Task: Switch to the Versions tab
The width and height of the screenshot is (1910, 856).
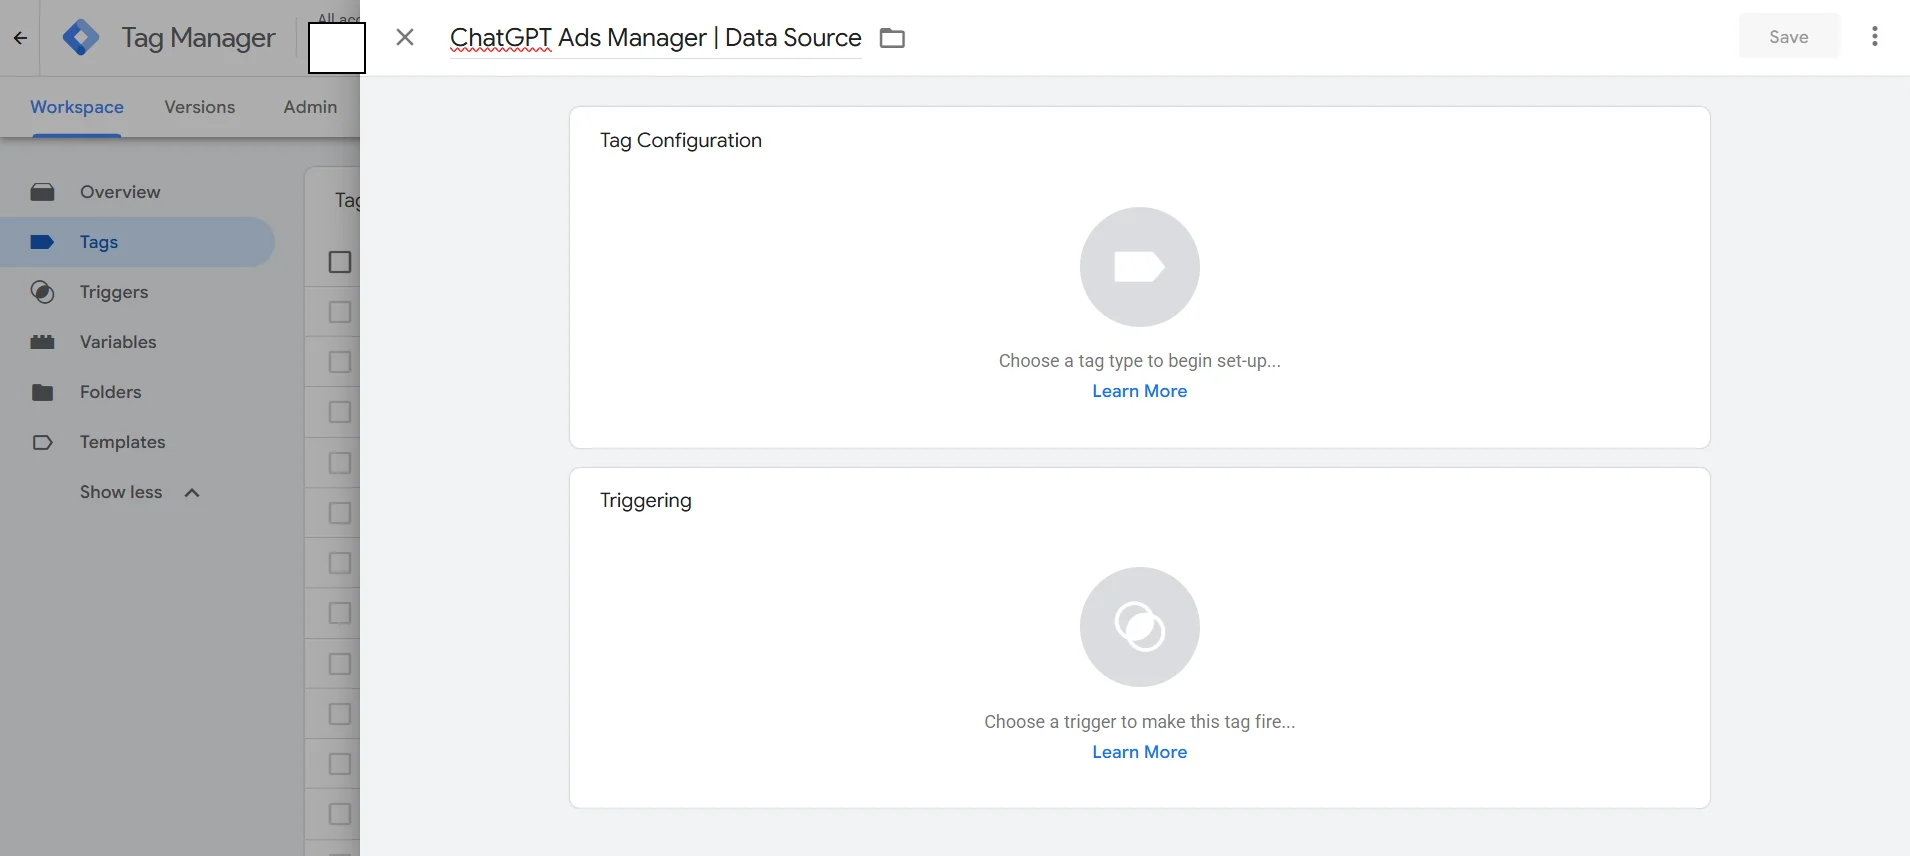Action: pos(200,107)
